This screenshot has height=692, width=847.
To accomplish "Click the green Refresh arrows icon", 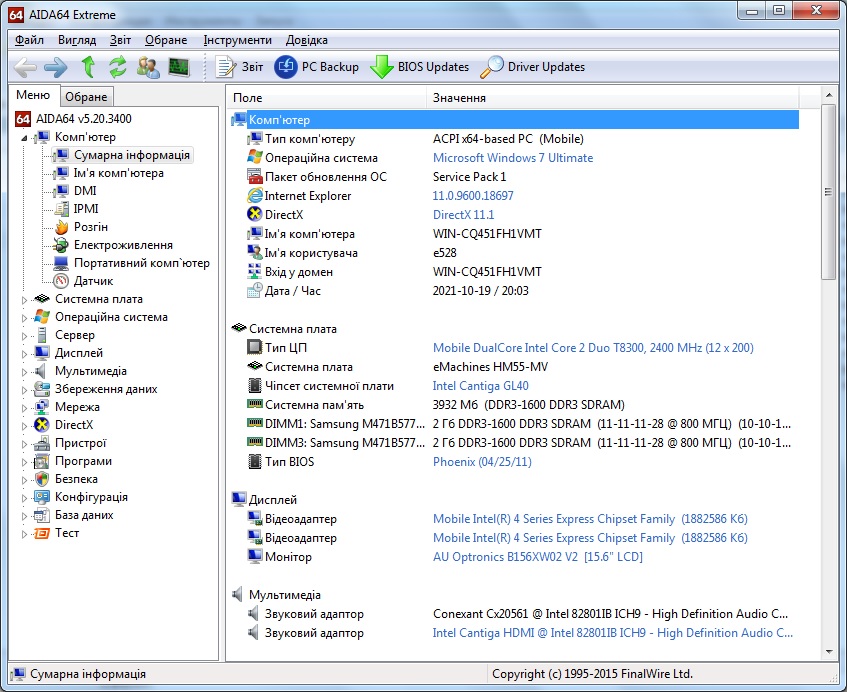I will (x=117, y=67).
